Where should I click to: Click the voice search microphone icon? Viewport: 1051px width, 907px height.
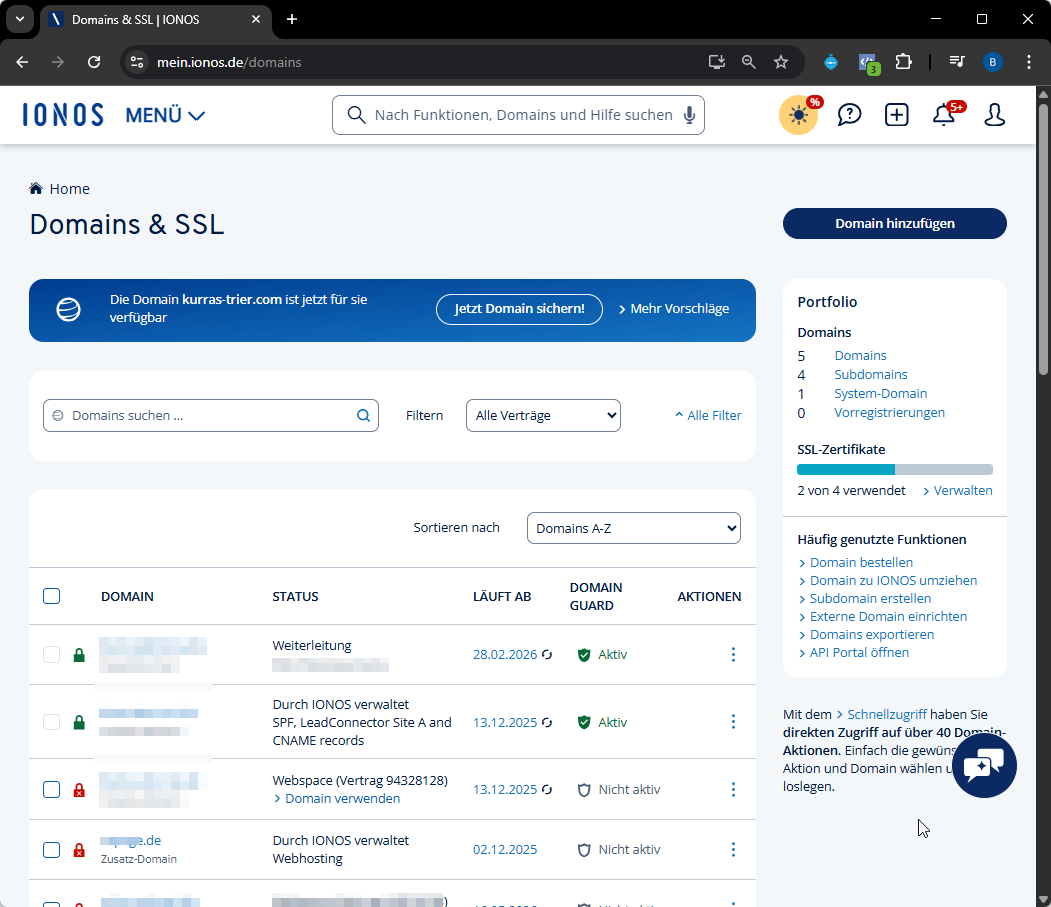coord(689,115)
